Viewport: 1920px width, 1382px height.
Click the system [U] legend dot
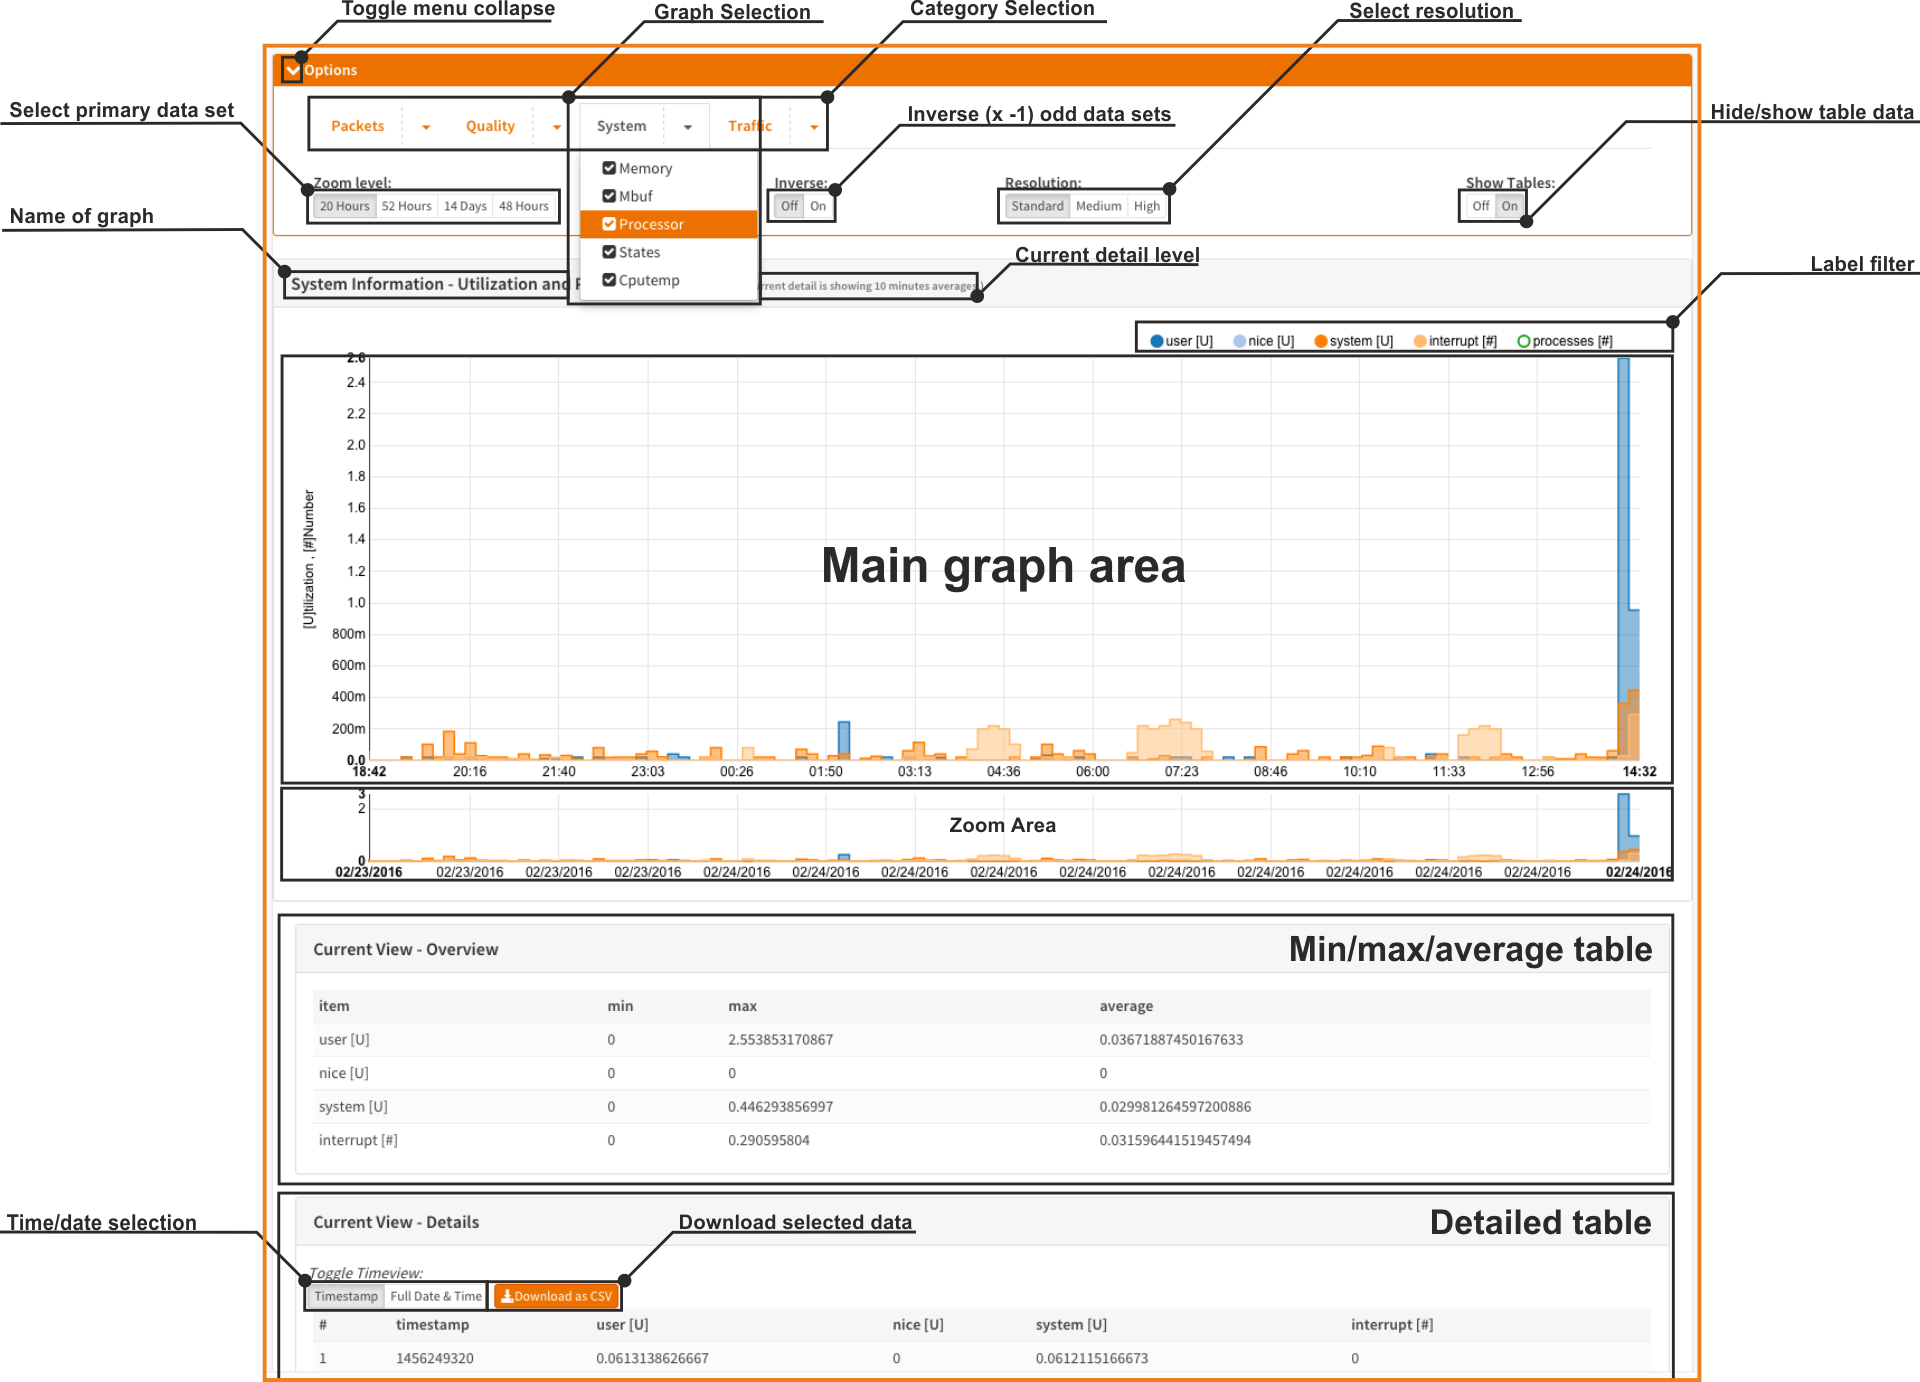point(1321,341)
